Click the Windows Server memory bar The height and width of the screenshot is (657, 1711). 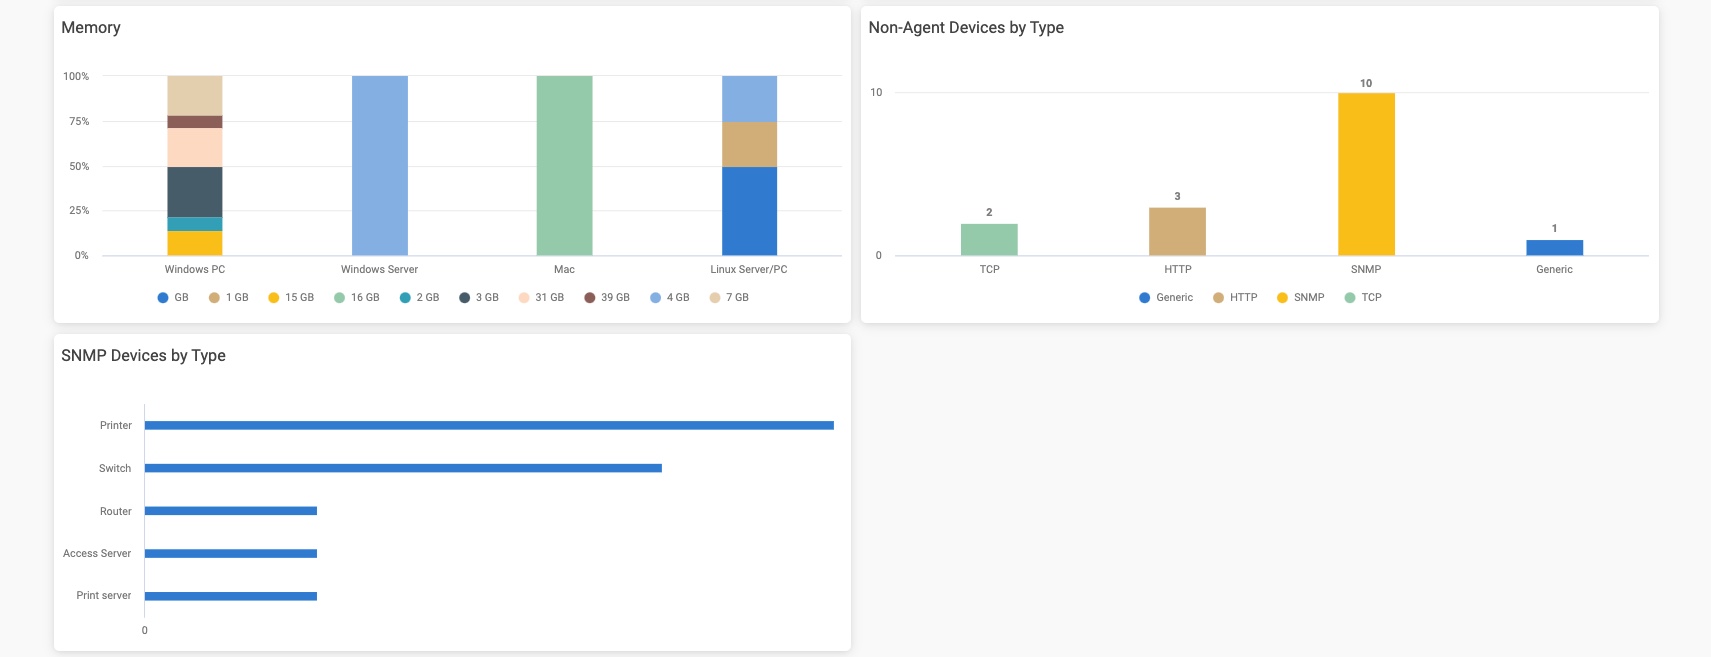pos(380,165)
